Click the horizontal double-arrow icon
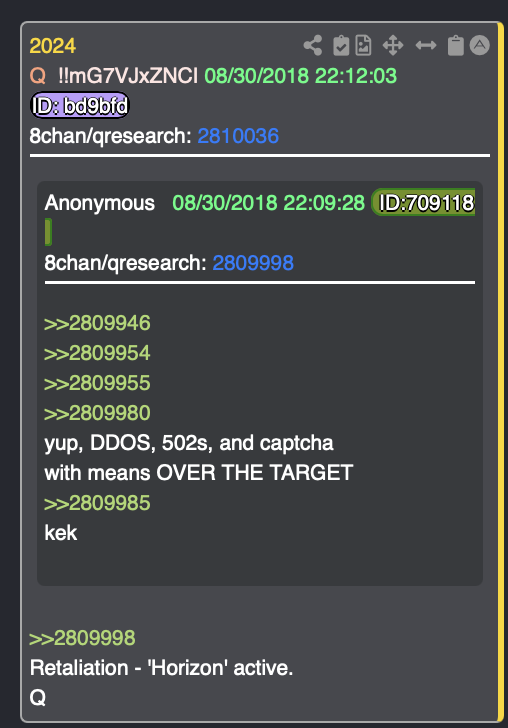 pyautogui.click(x=426, y=45)
